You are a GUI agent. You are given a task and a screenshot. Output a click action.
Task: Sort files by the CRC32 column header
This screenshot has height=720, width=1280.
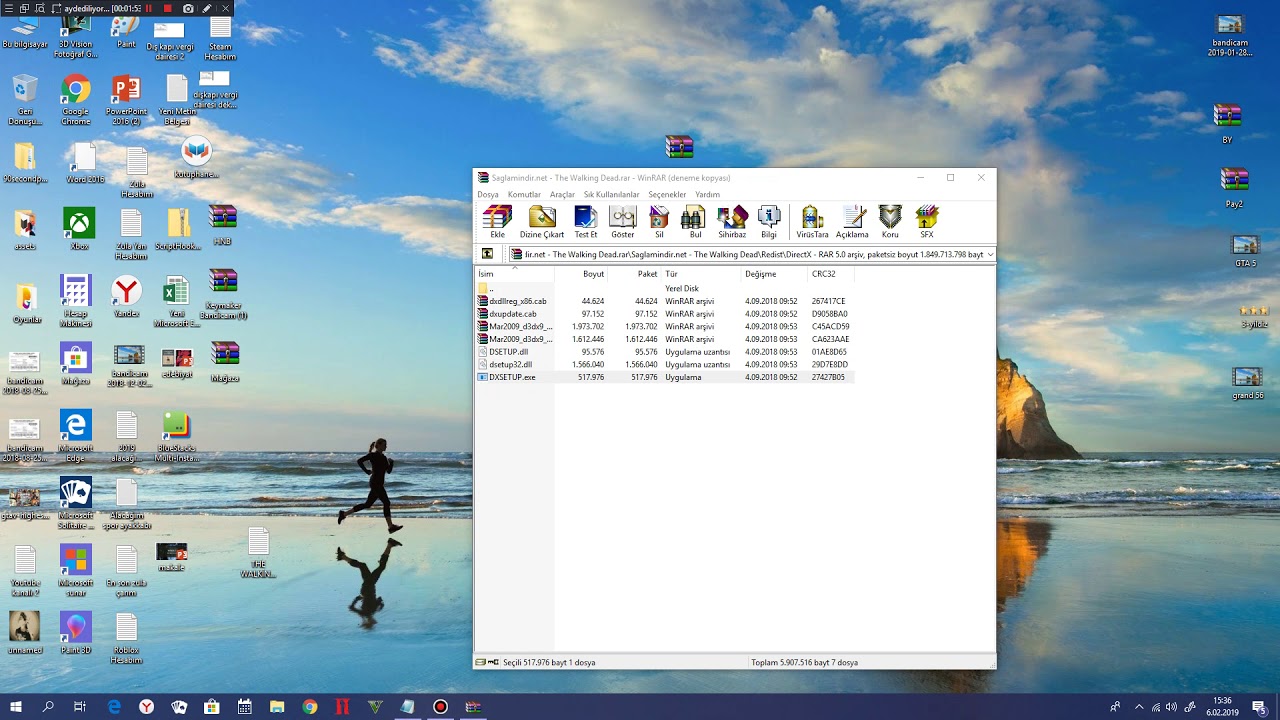point(831,274)
